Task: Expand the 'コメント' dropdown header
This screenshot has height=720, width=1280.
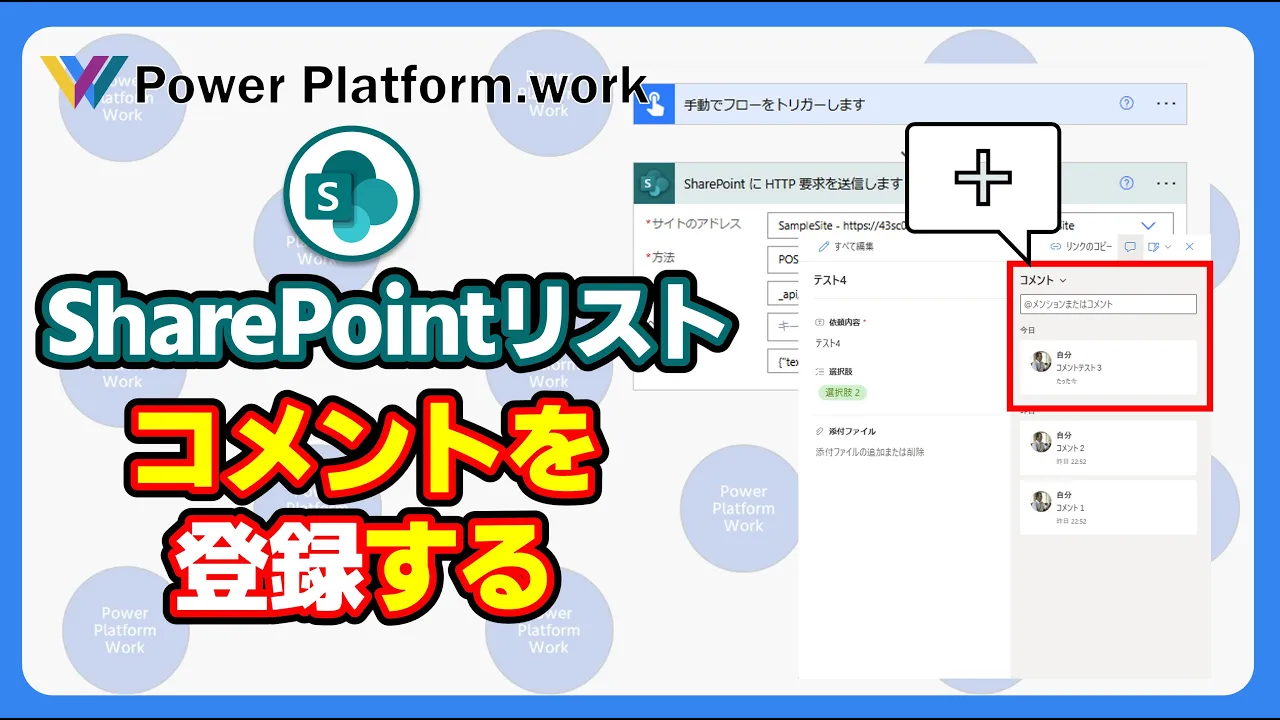Action: pyautogui.click(x=1043, y=280)
